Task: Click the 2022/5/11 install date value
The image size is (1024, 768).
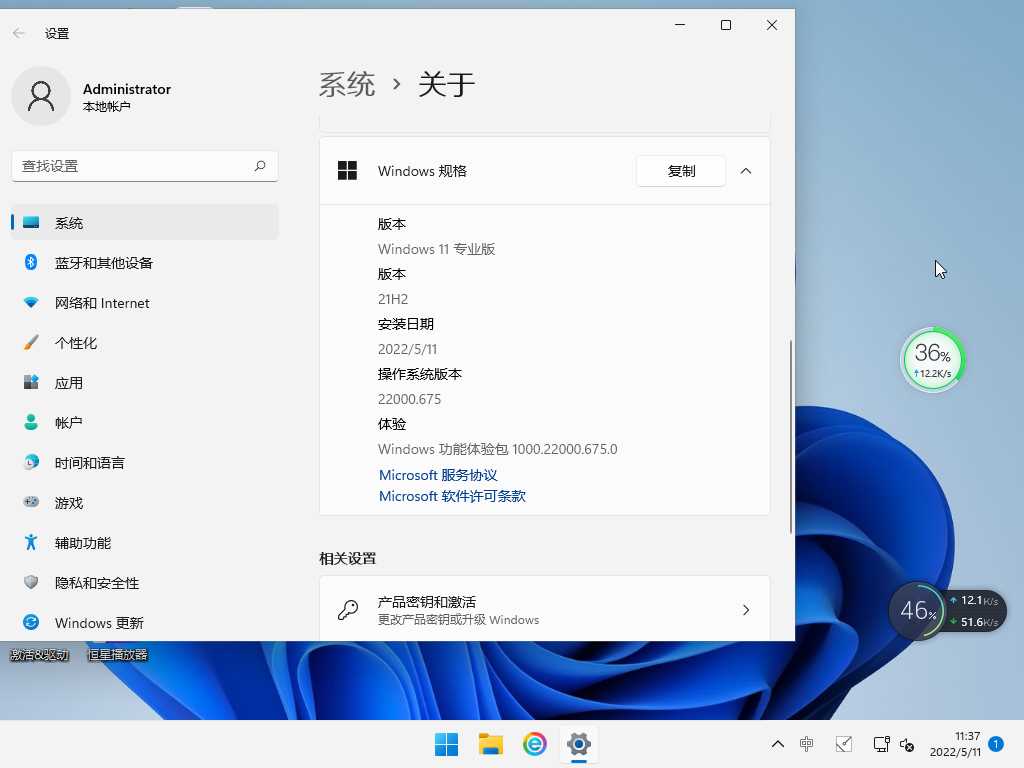Action: coord(408,349)
